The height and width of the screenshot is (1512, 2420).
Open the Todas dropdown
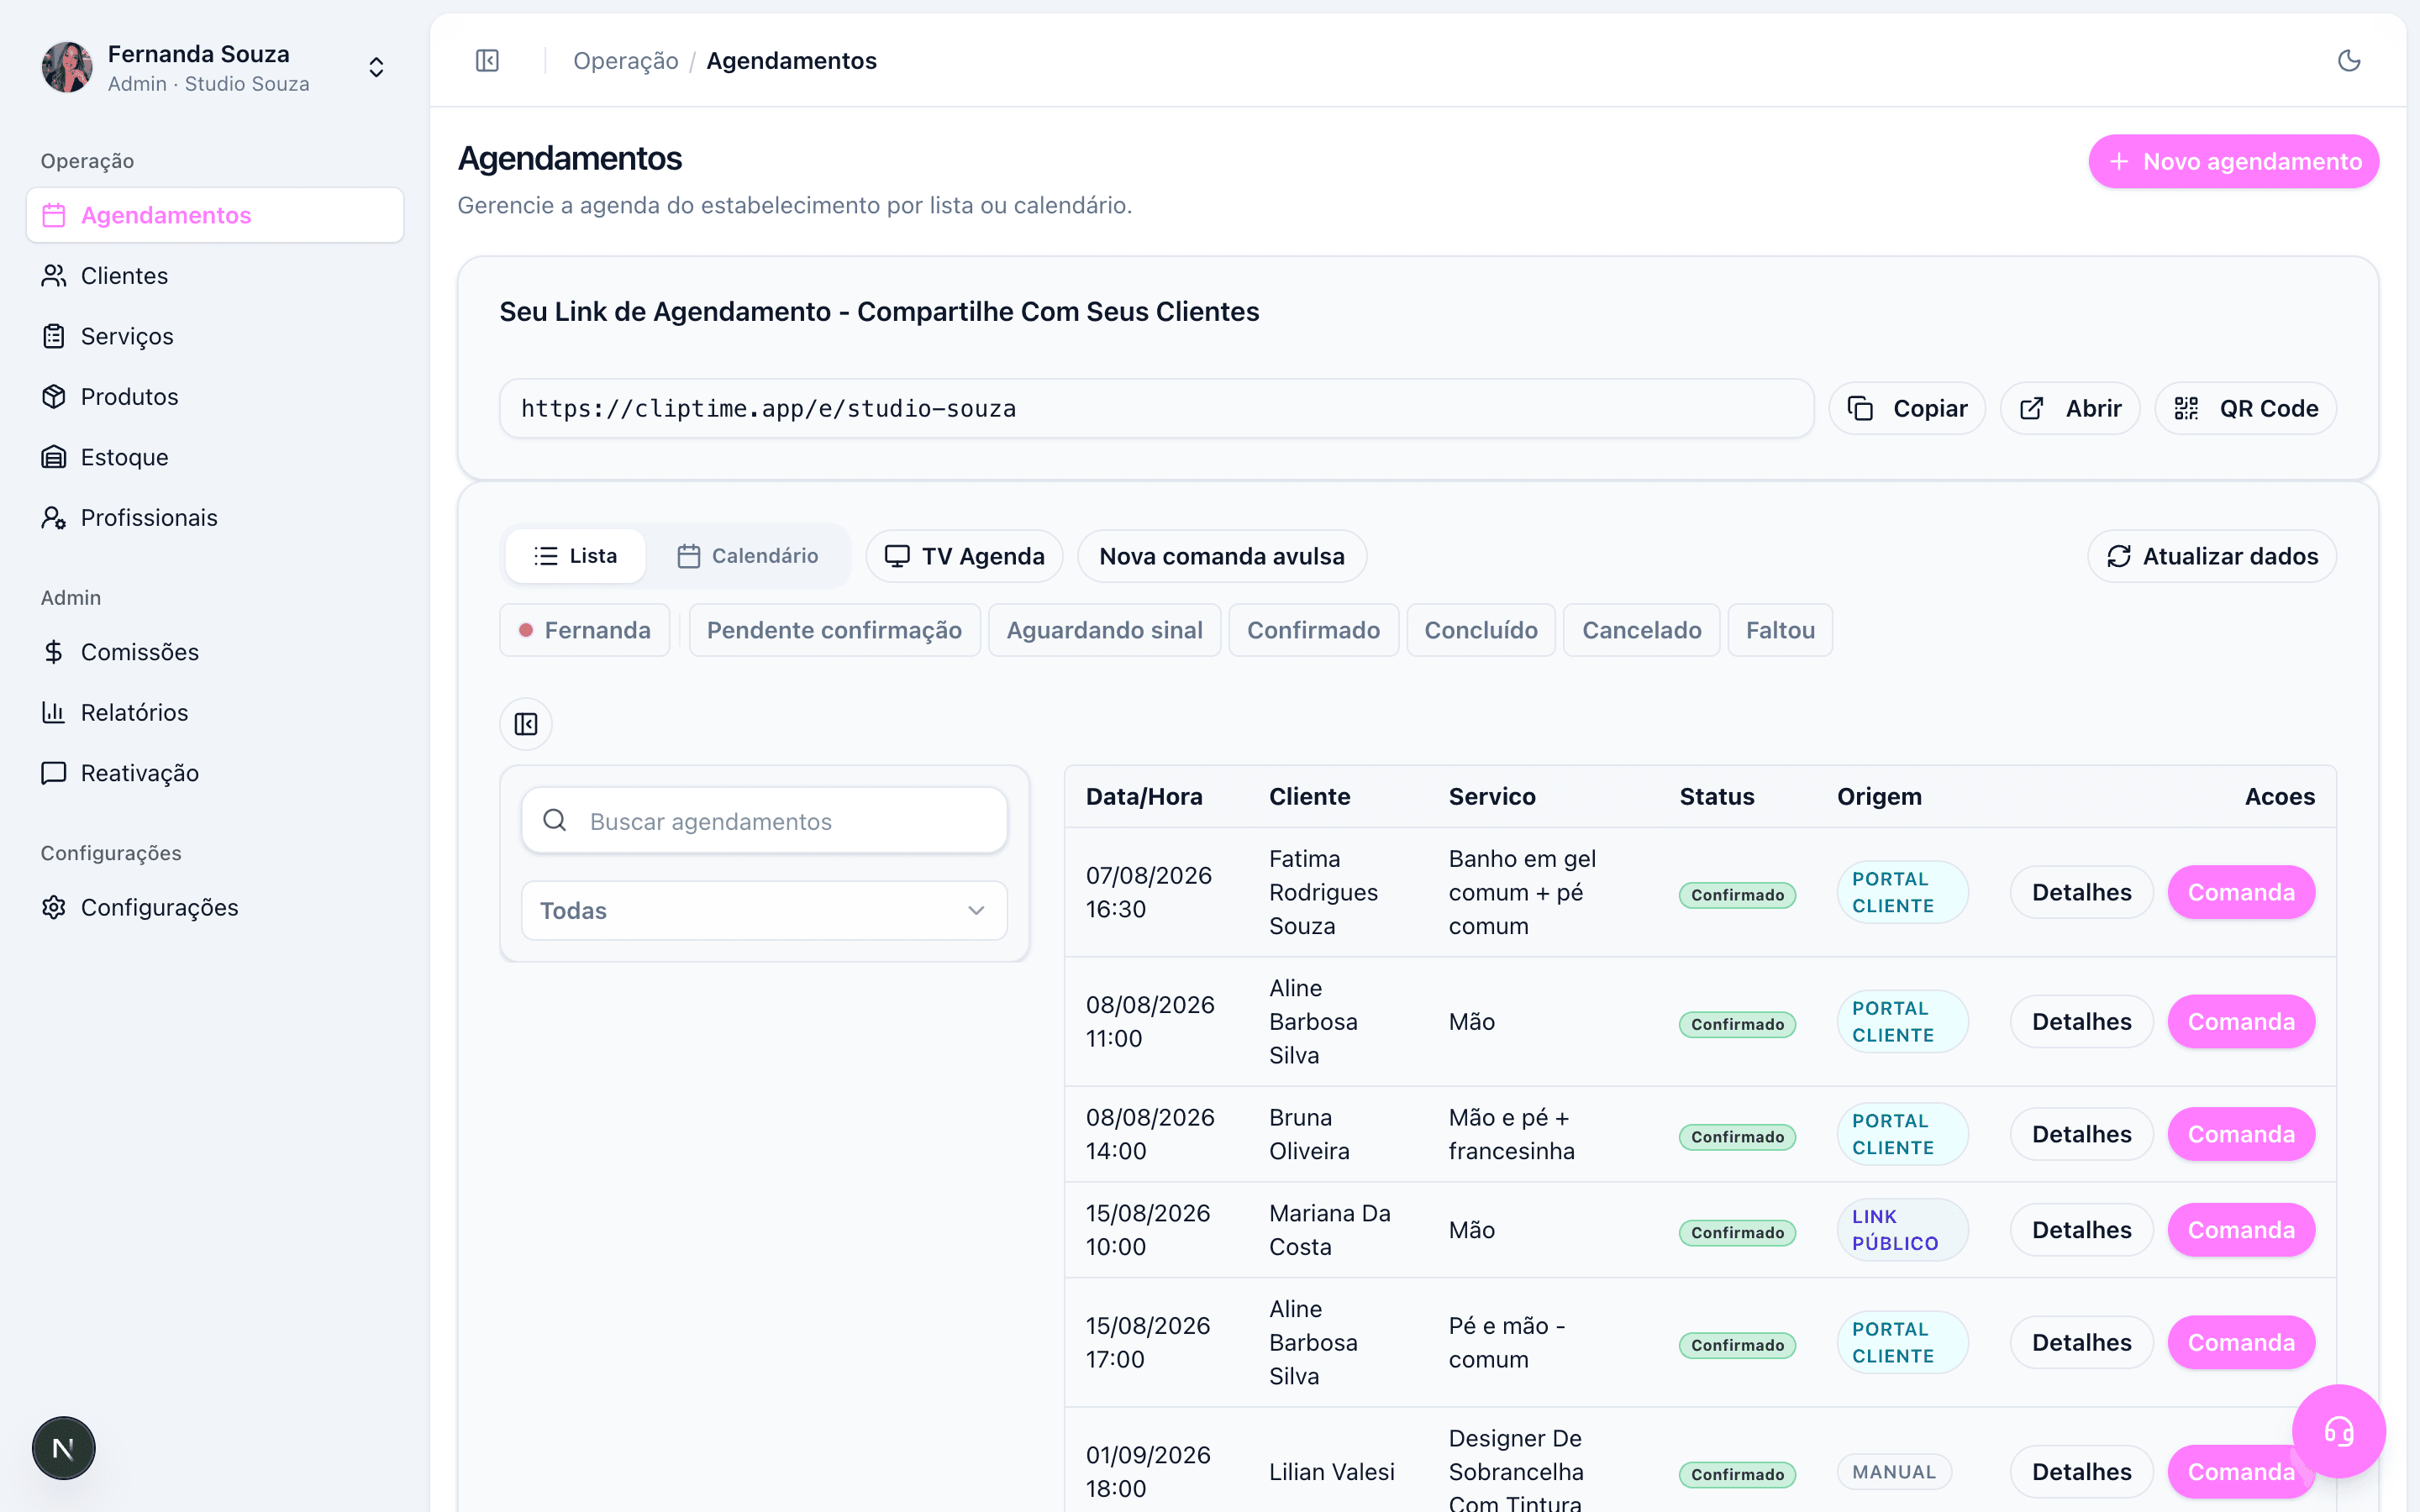tap(765, 911)
